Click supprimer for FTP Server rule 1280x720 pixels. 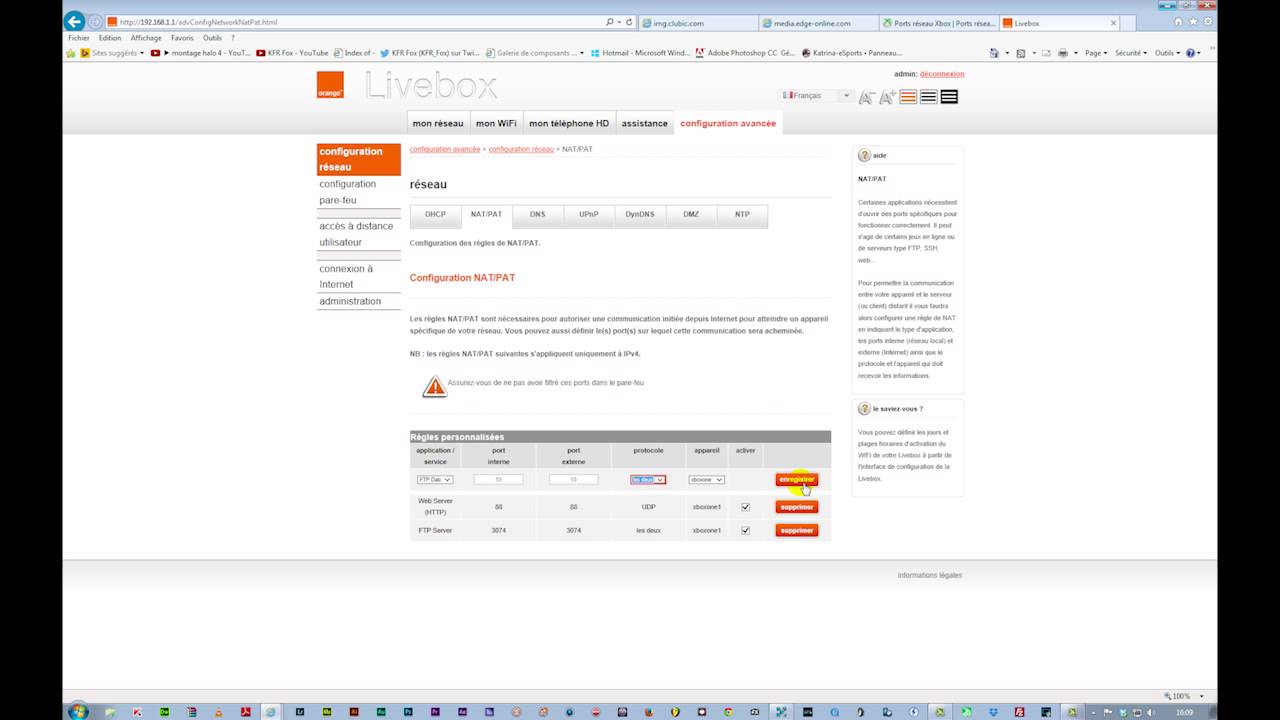coord(797,531)
